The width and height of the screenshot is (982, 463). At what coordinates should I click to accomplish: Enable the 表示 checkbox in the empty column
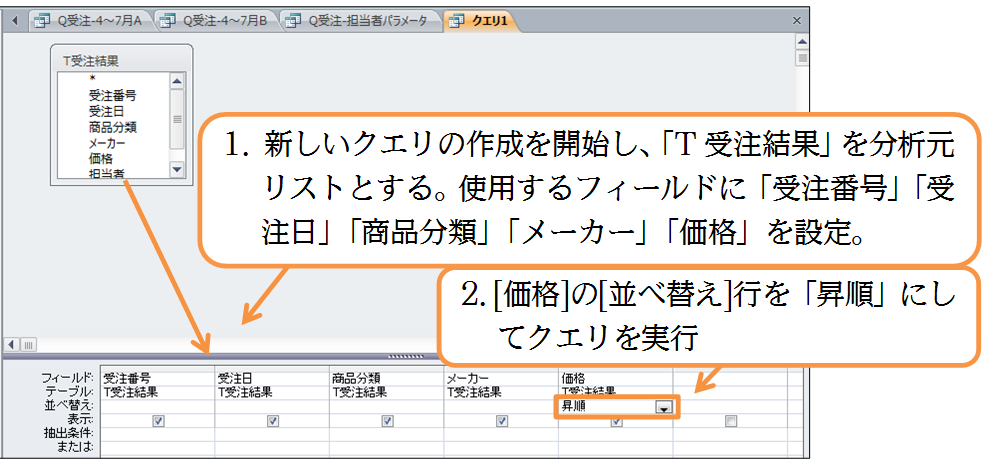click(730, 421)
